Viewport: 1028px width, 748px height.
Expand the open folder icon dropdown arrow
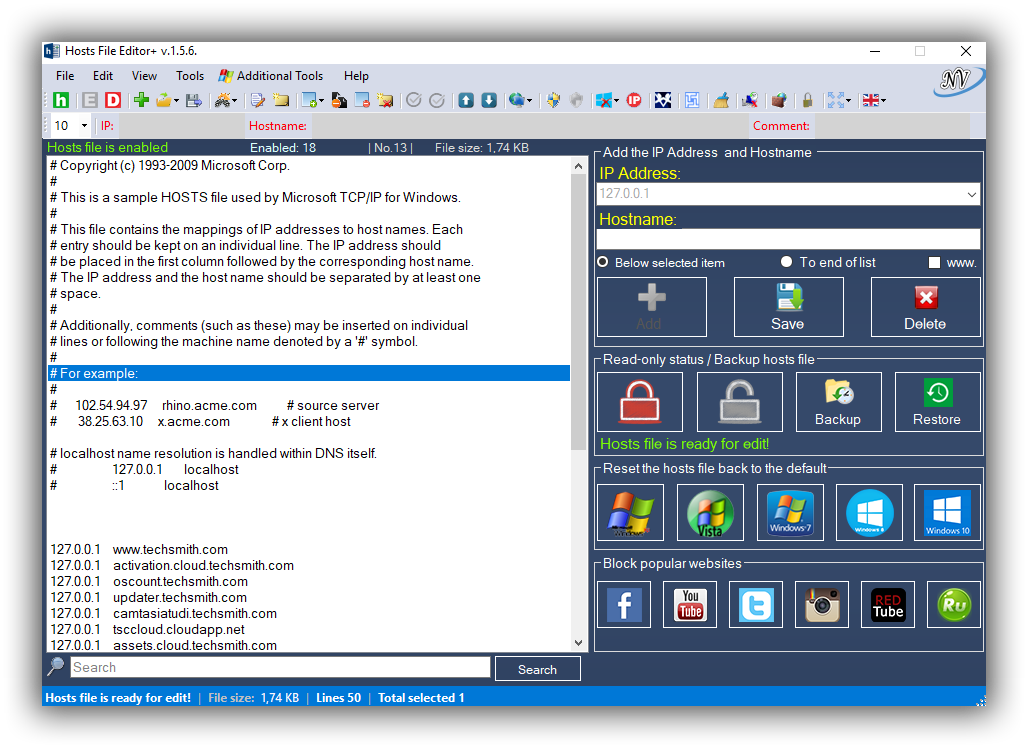click(x=176, y=101)
